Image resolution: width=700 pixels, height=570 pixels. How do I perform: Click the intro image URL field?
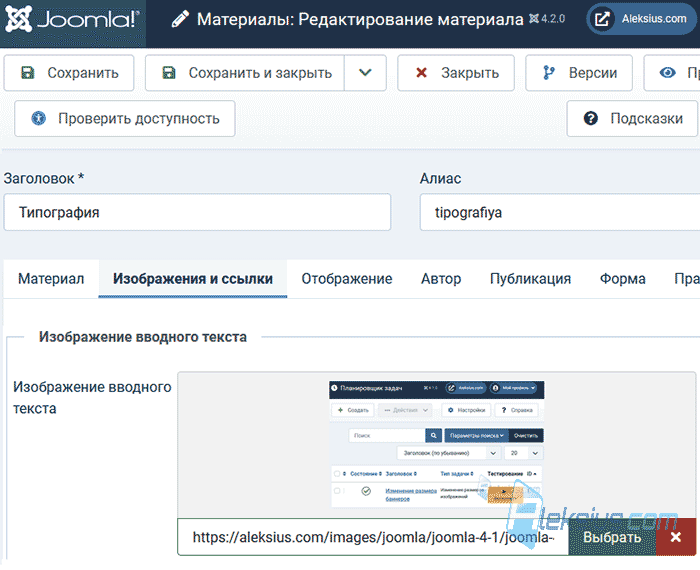[373, 537]
